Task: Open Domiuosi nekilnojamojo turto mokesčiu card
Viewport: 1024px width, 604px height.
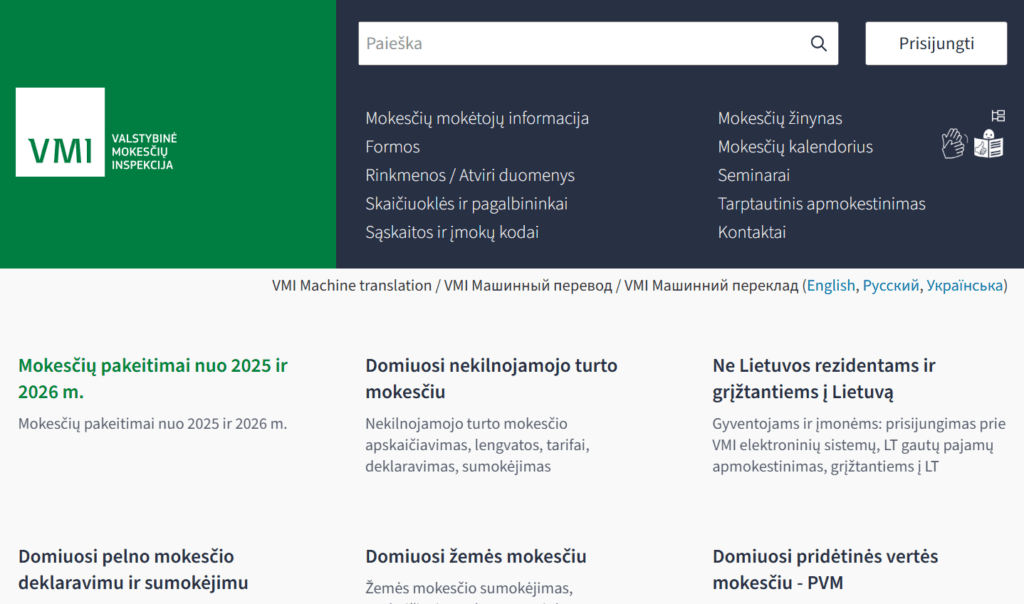Action: coord(491,378)
